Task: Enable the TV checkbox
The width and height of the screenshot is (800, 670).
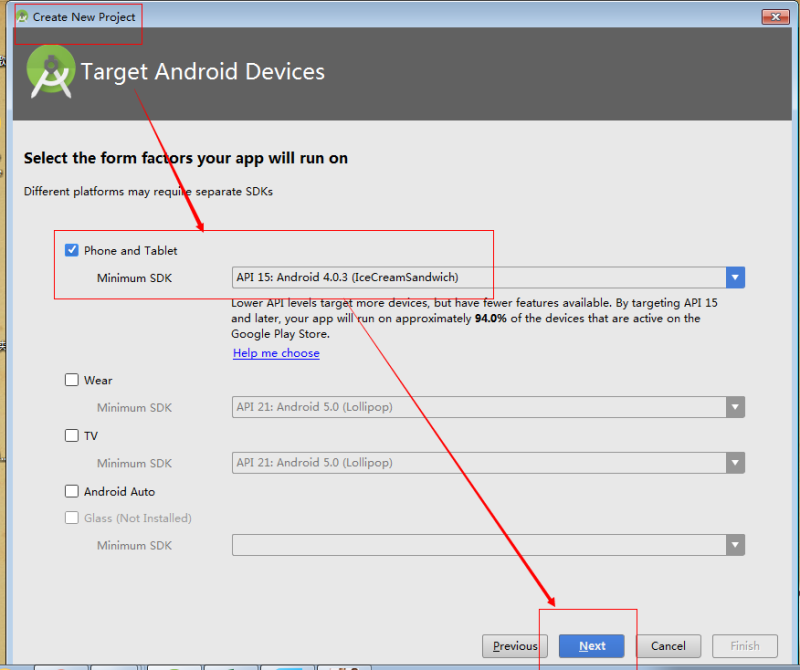Action: point(71,435)
